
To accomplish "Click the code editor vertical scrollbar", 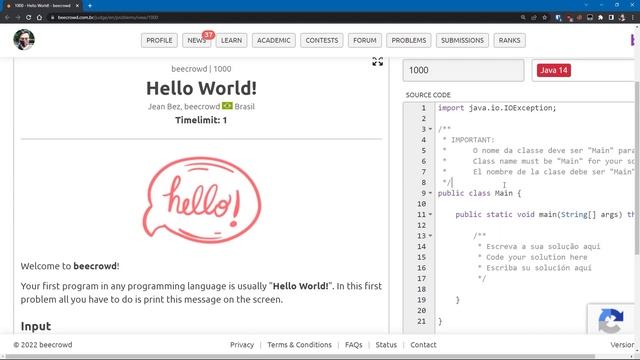I will pyautogui.click(x=637, y=167).
